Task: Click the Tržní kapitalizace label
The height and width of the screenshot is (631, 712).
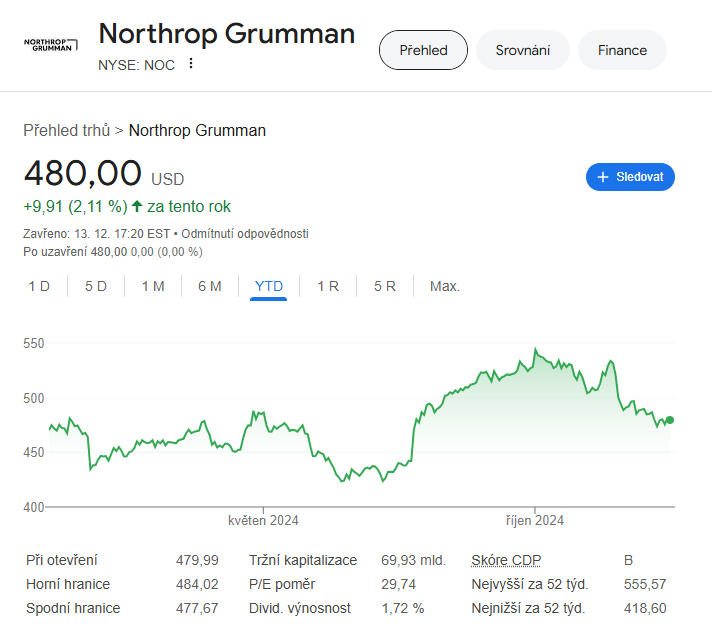Action: tap(303, 560)
